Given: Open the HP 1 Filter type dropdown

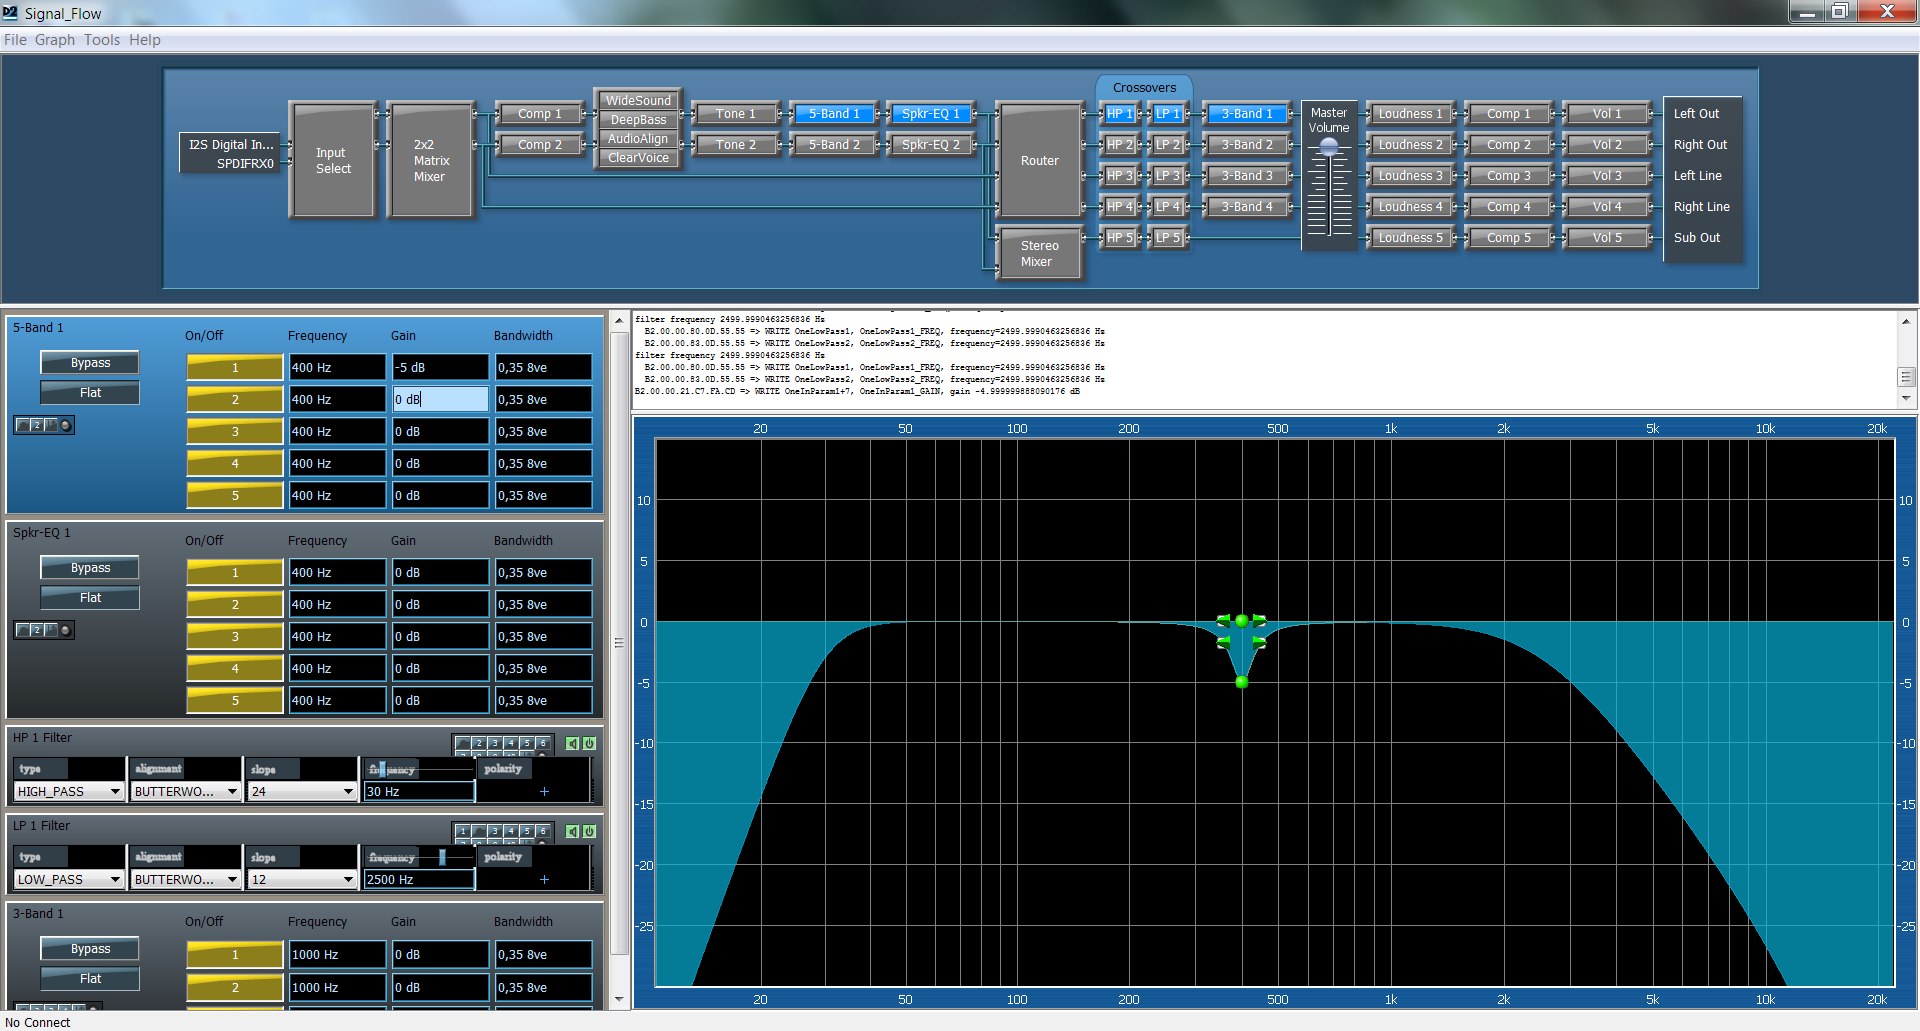Looking at the screenshot, I should click(115, 792).
